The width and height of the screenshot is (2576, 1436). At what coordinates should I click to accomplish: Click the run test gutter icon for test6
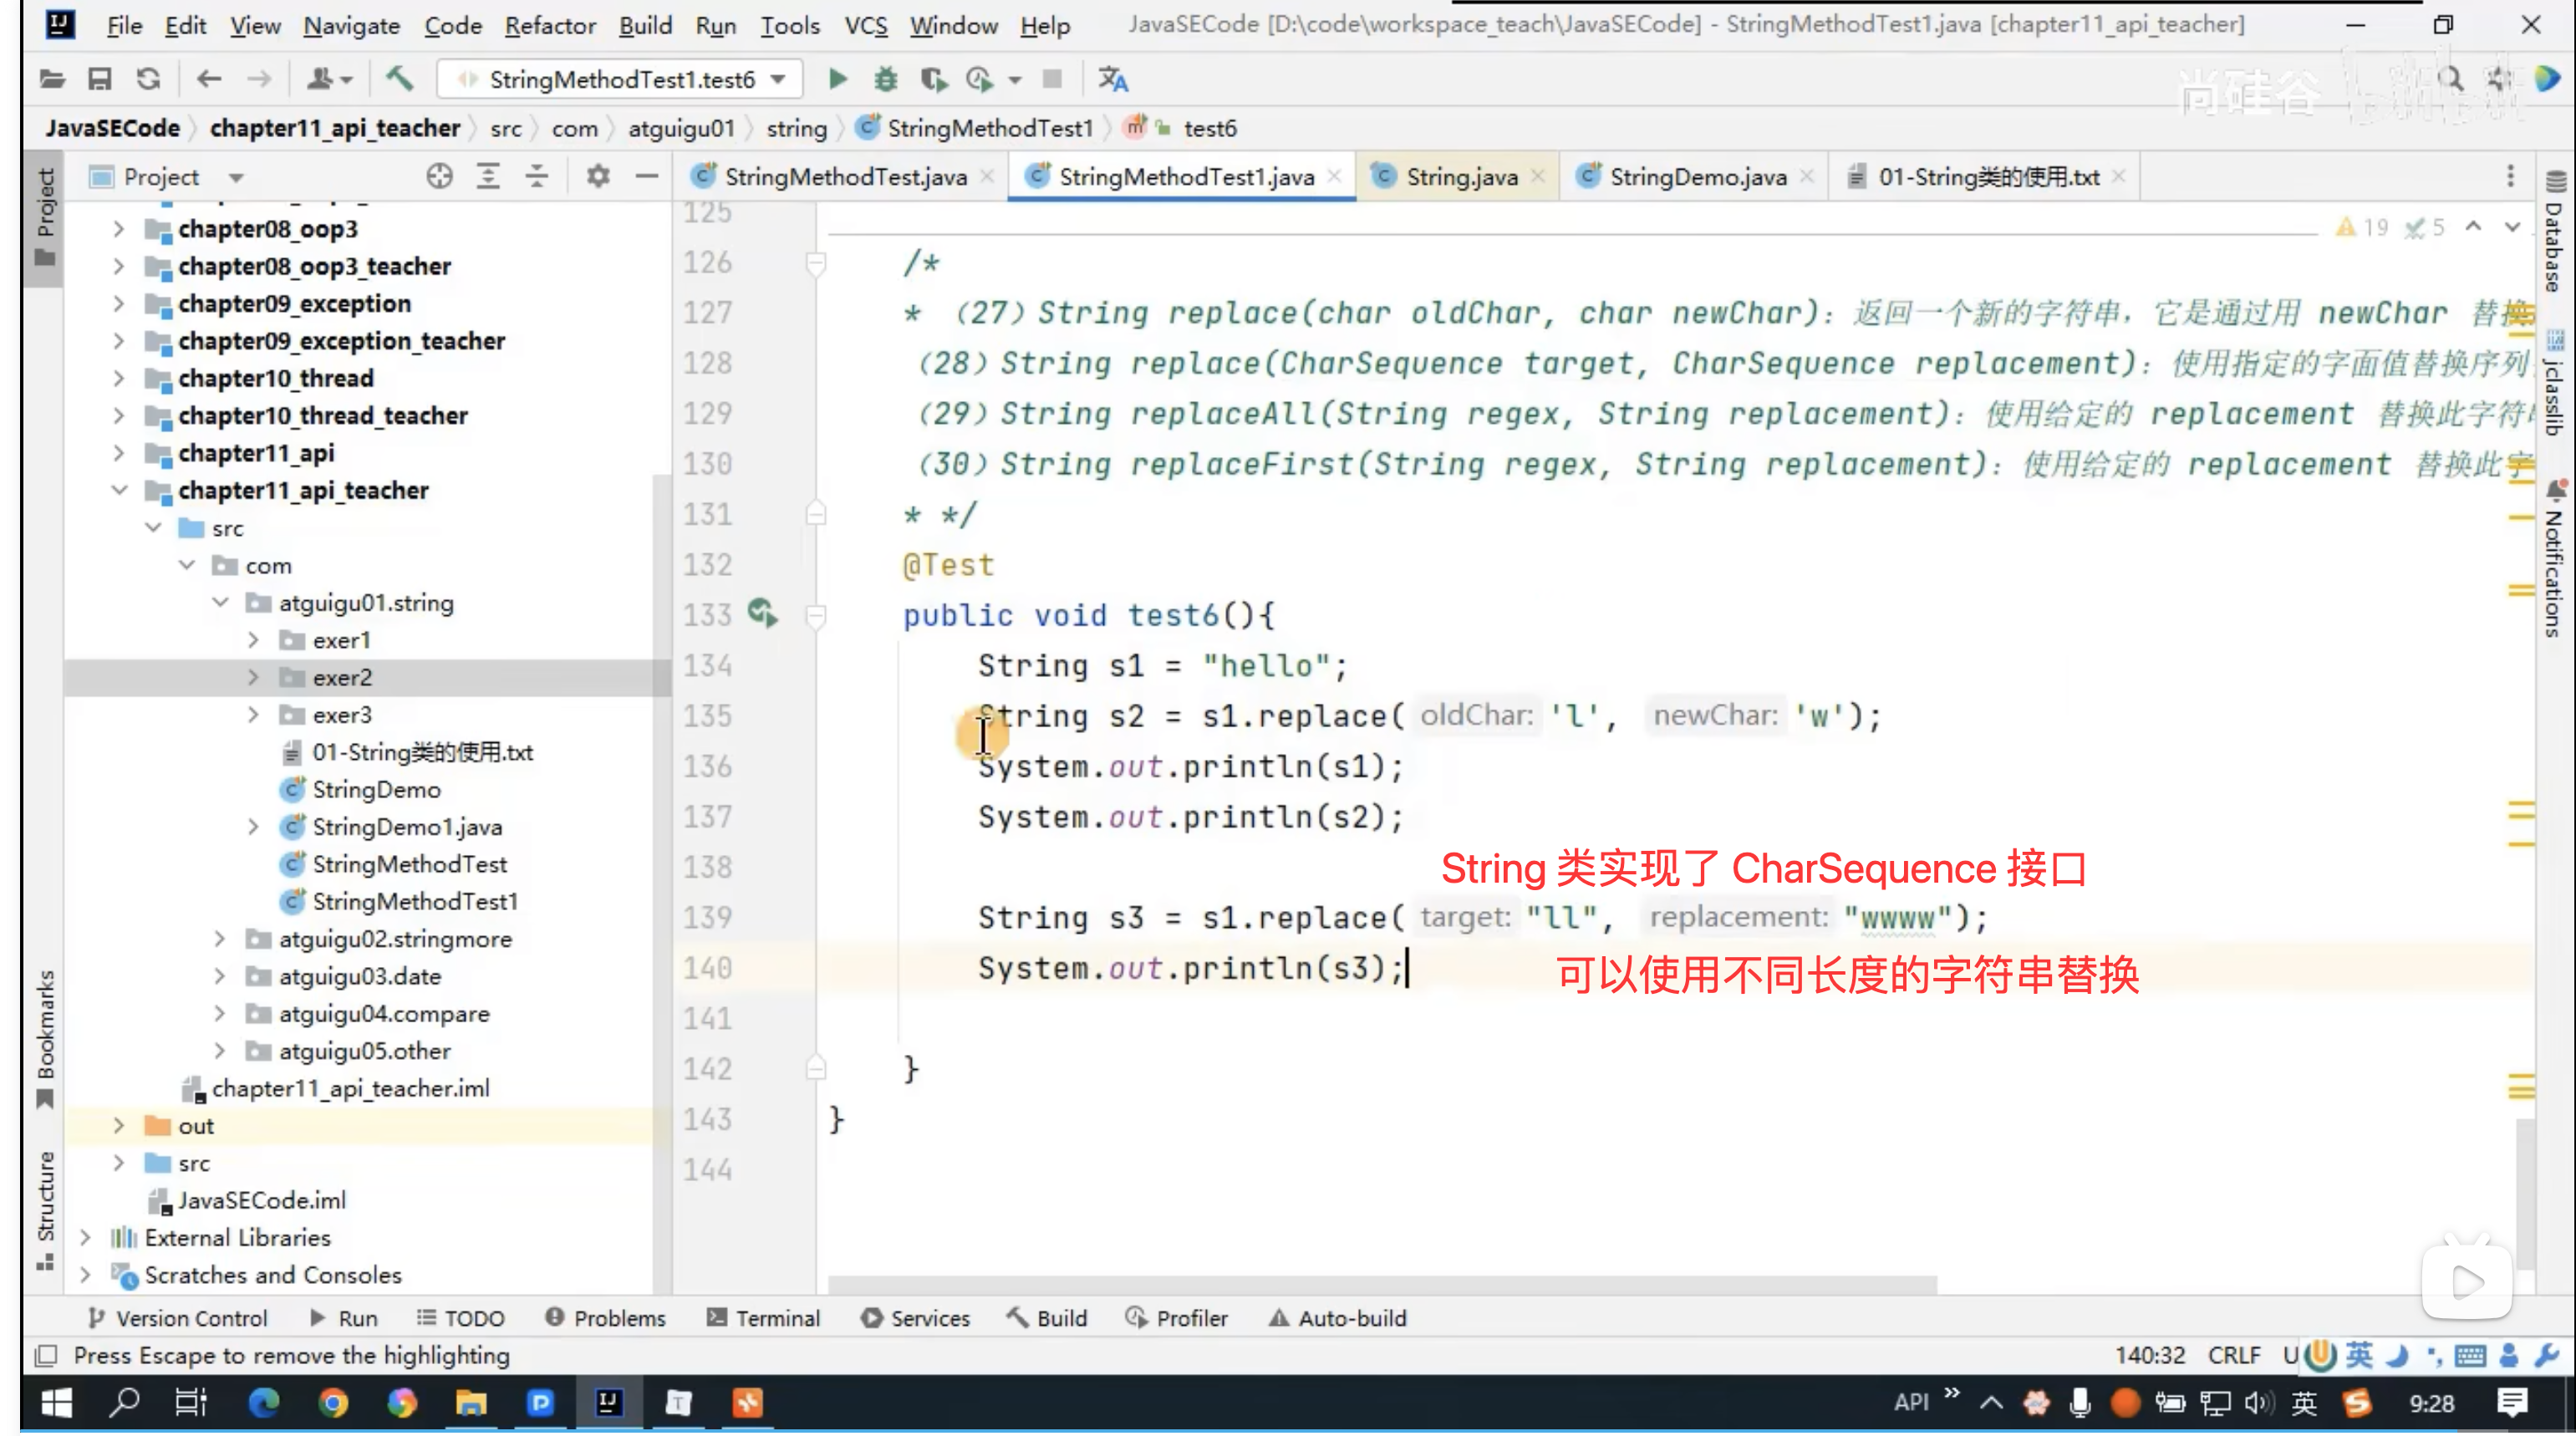tap(763, 613)
